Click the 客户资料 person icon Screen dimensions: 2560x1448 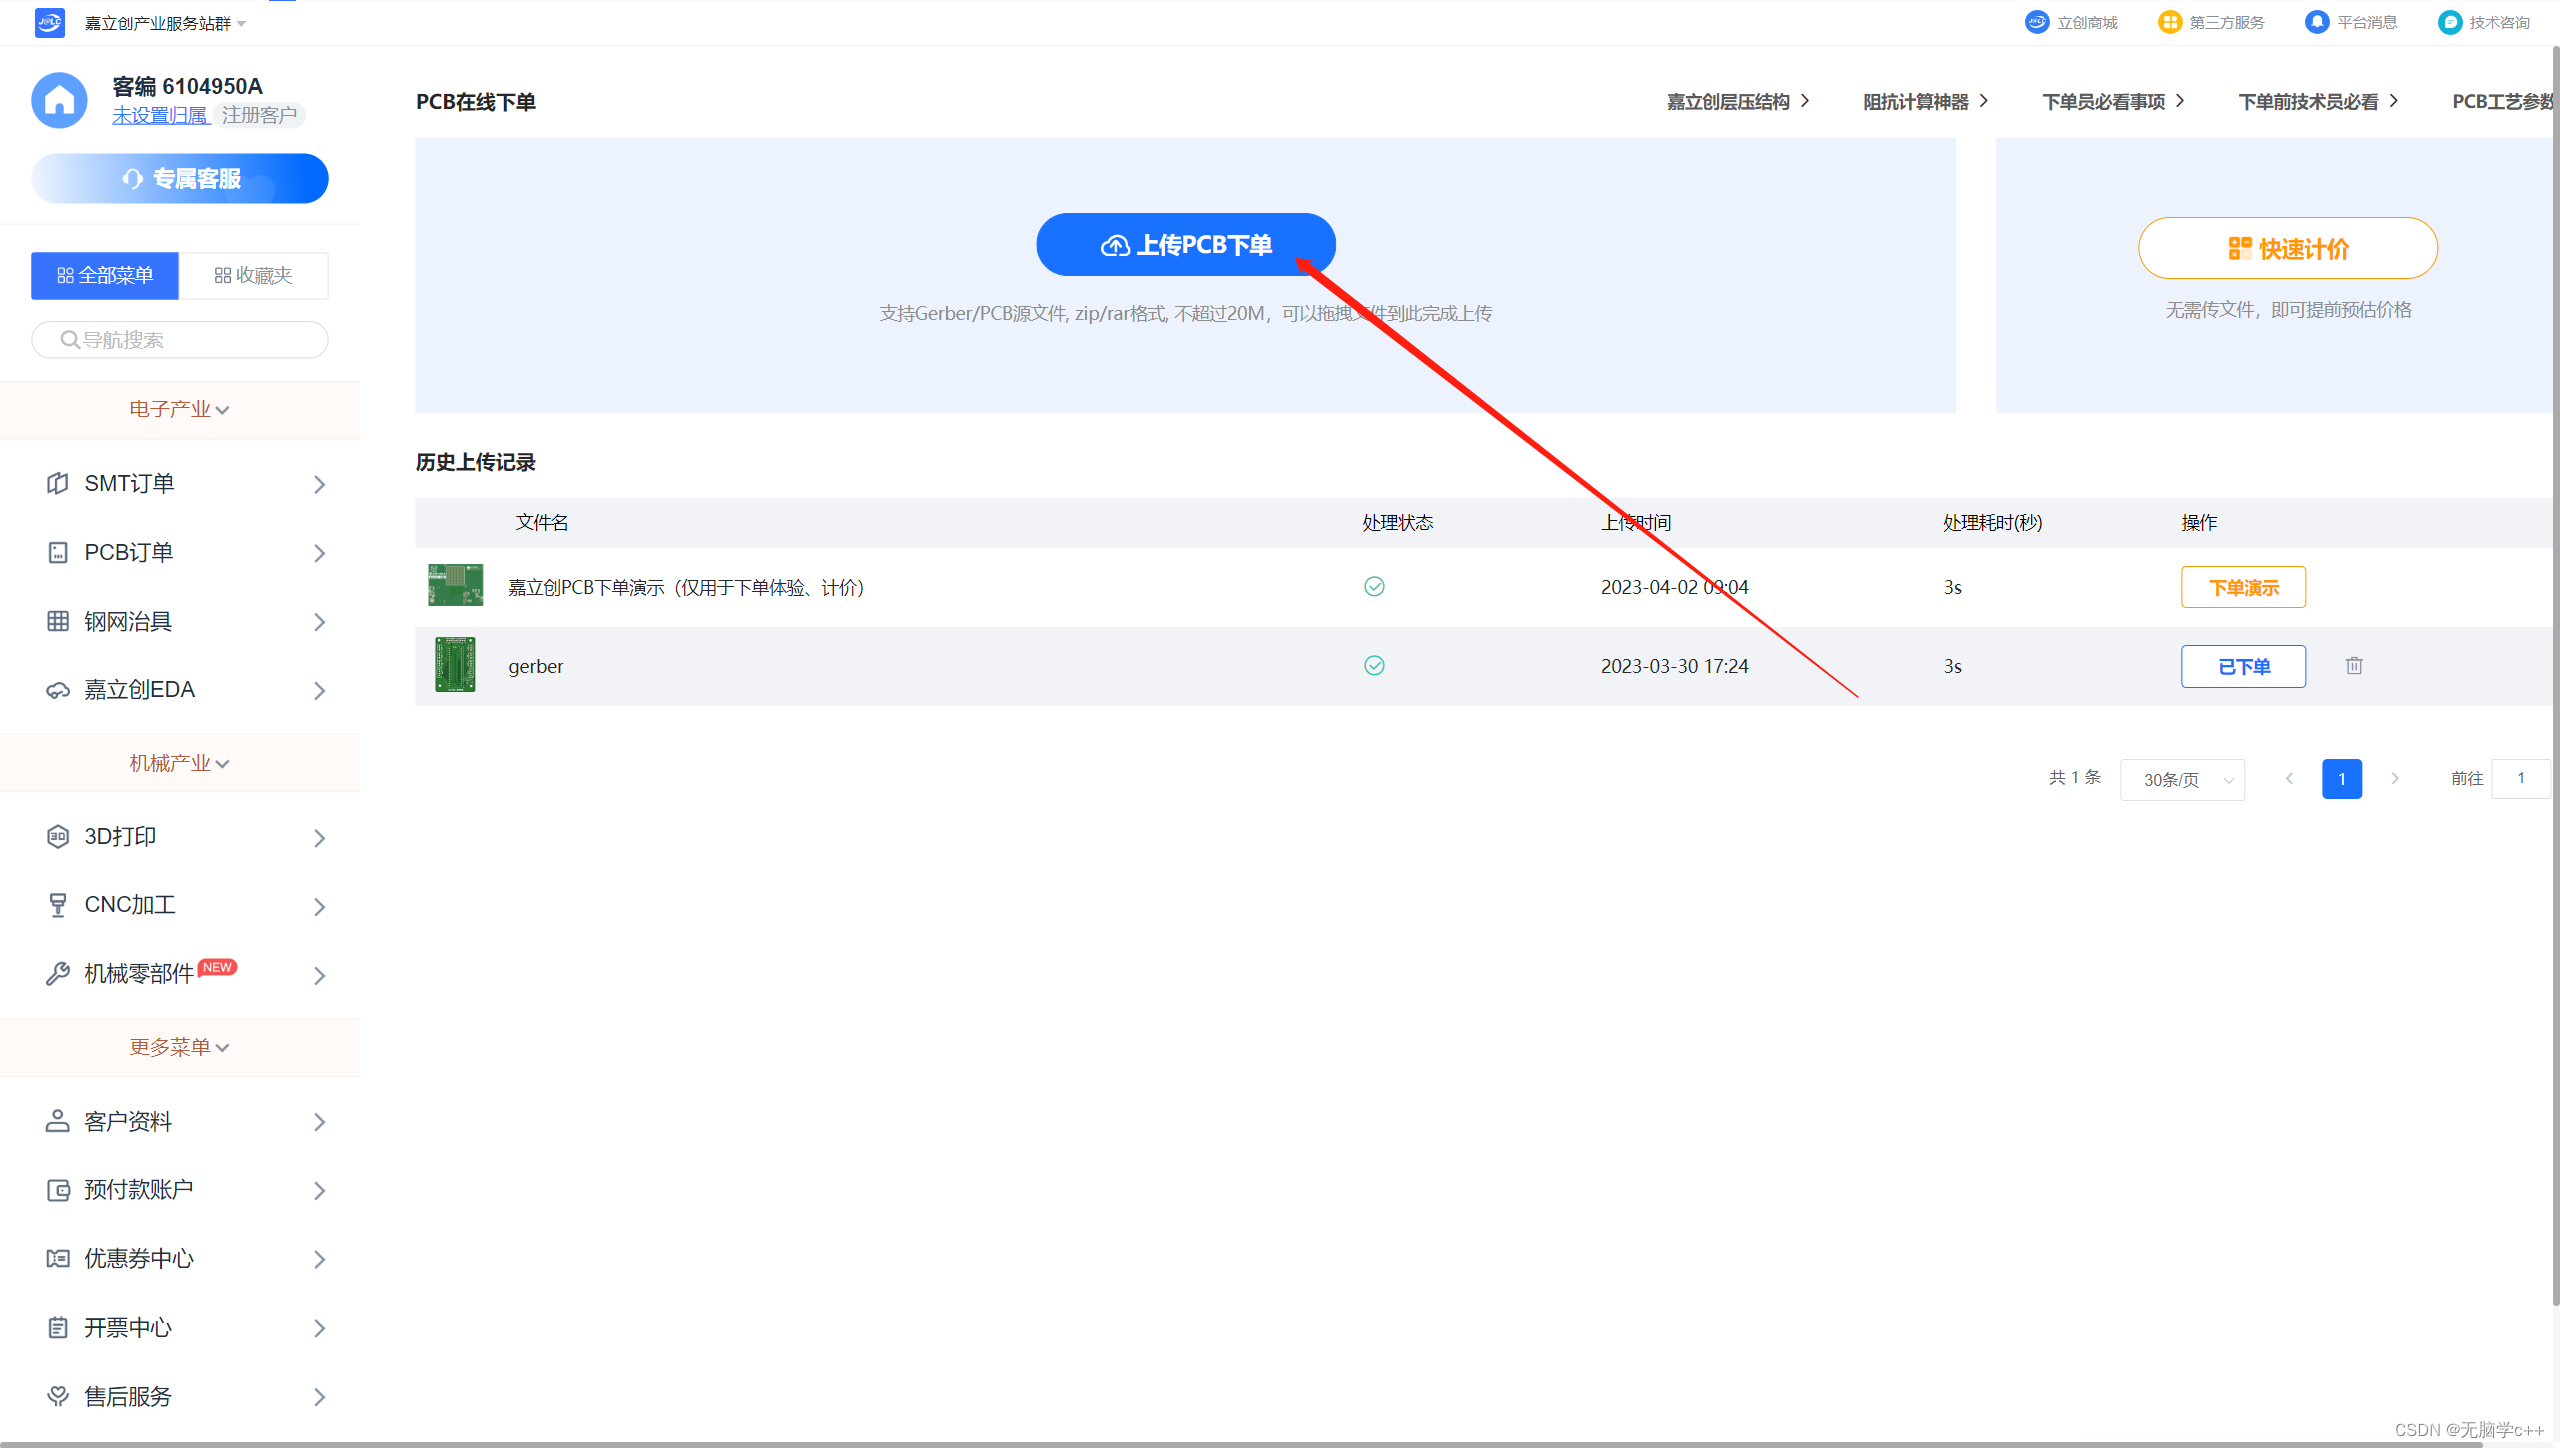58,1121
